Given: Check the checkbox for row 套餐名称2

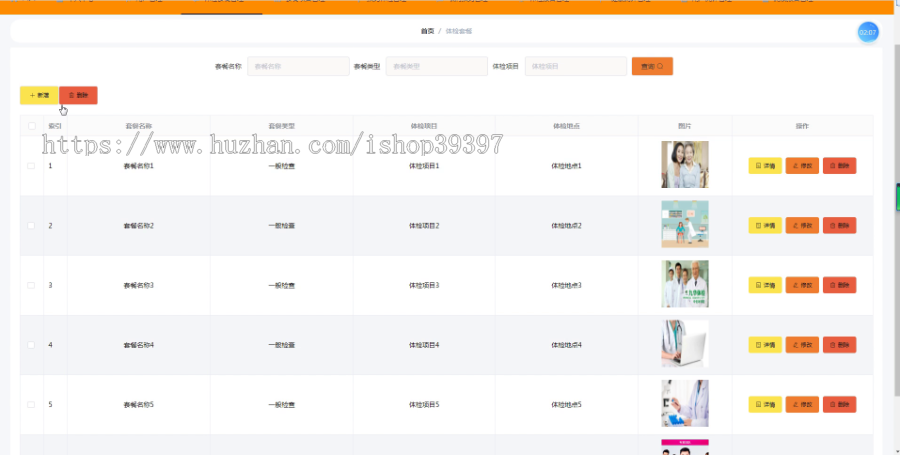Looking at the screenshot, I should [31, 225].
